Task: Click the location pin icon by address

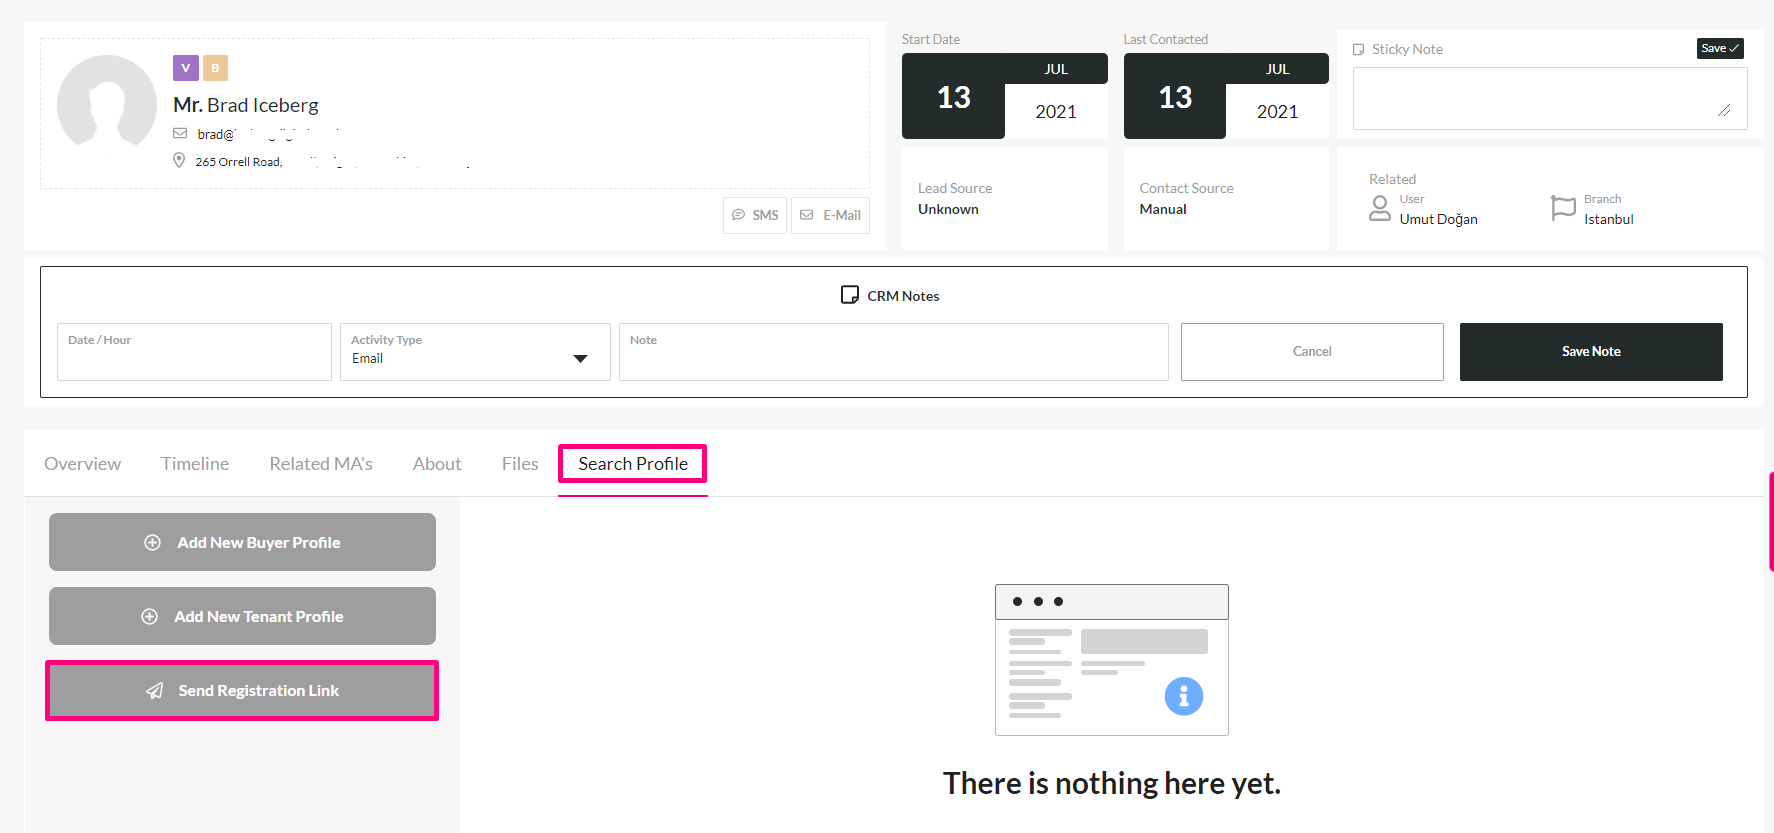Action: [179, 161]
